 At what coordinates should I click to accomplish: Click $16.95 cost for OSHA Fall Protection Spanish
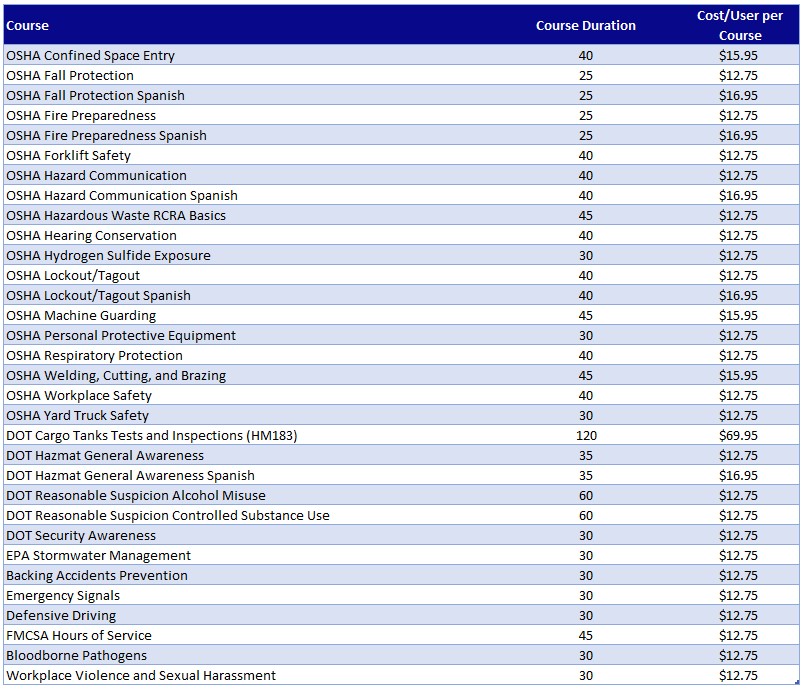[738, 95]
